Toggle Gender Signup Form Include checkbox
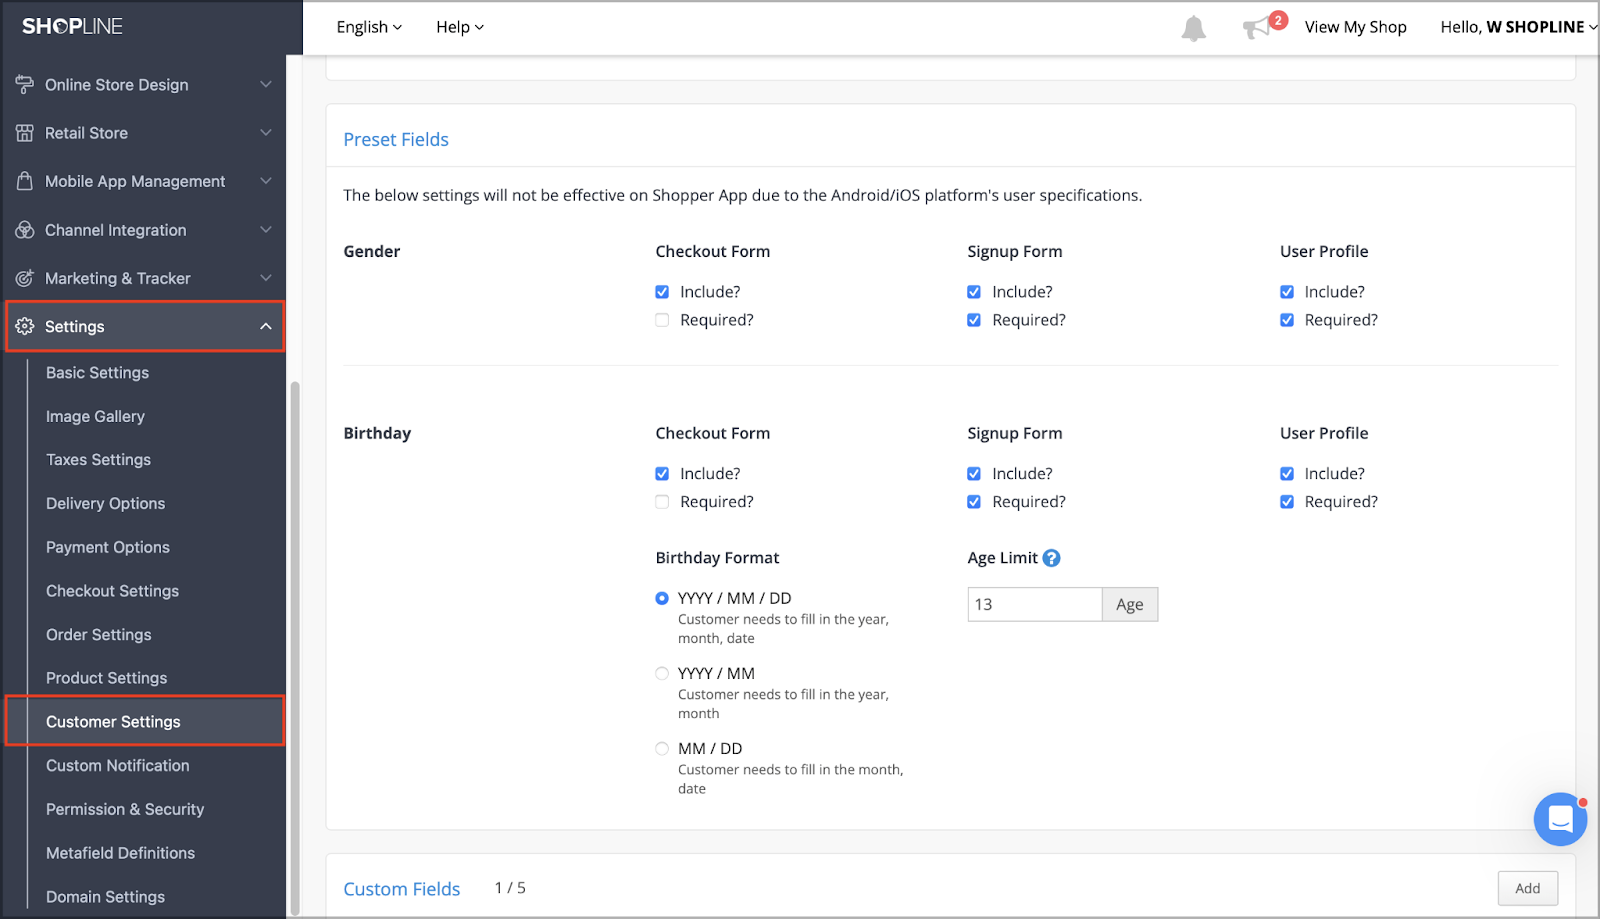 click(974, 292)
